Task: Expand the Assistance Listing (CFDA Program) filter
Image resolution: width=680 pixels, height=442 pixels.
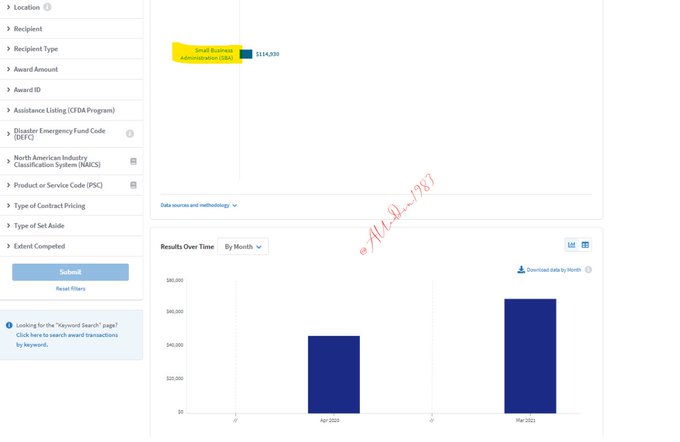Action: [63, 110]
